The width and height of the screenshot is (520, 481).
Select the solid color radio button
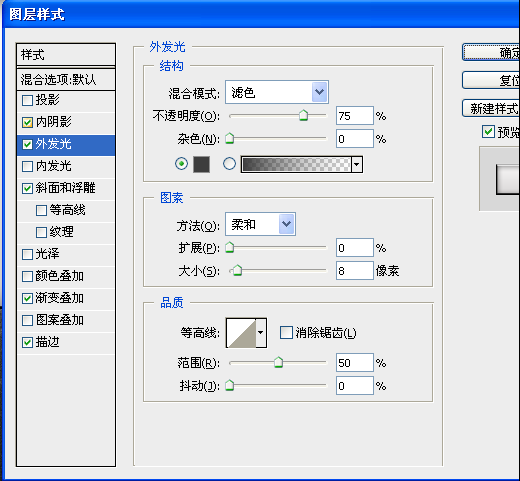click(x=181, y=164)
